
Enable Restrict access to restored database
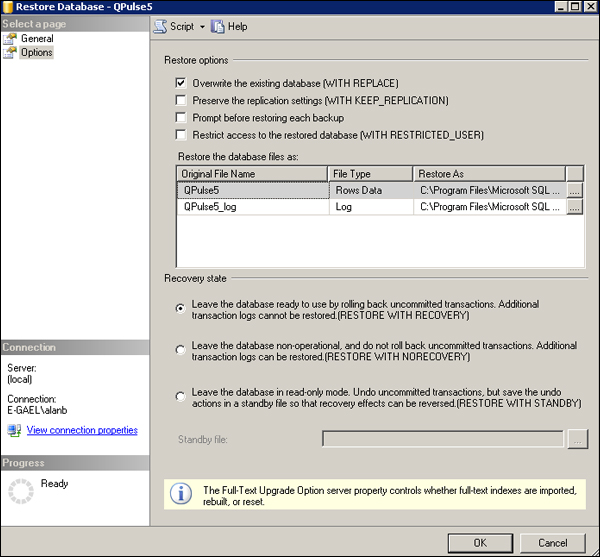point(181,135)
